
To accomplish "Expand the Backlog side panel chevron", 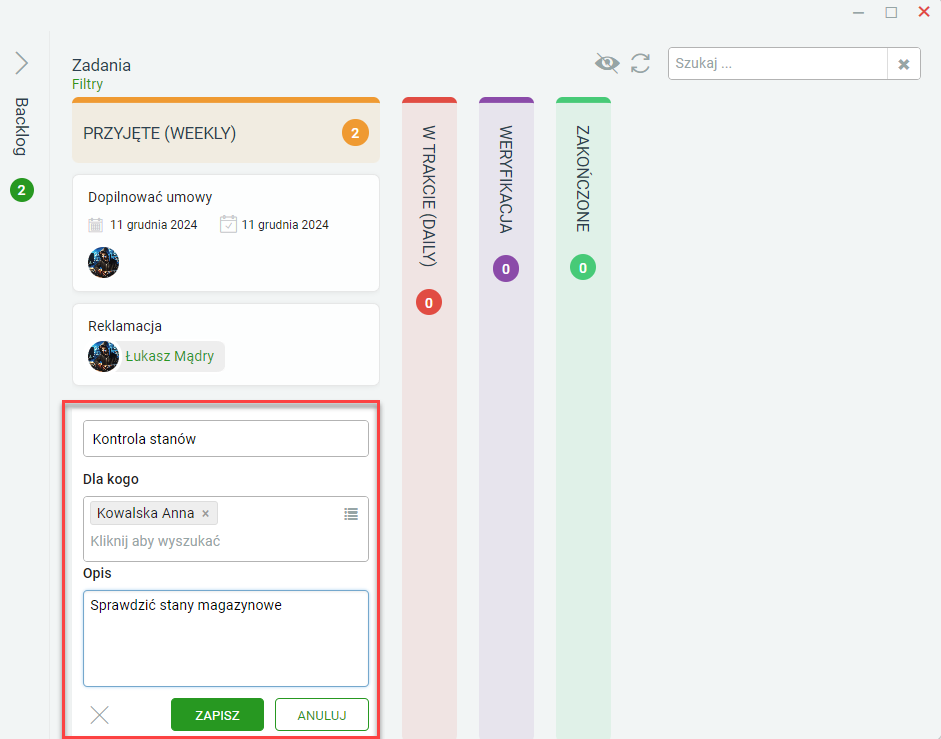I will (22, 63).
